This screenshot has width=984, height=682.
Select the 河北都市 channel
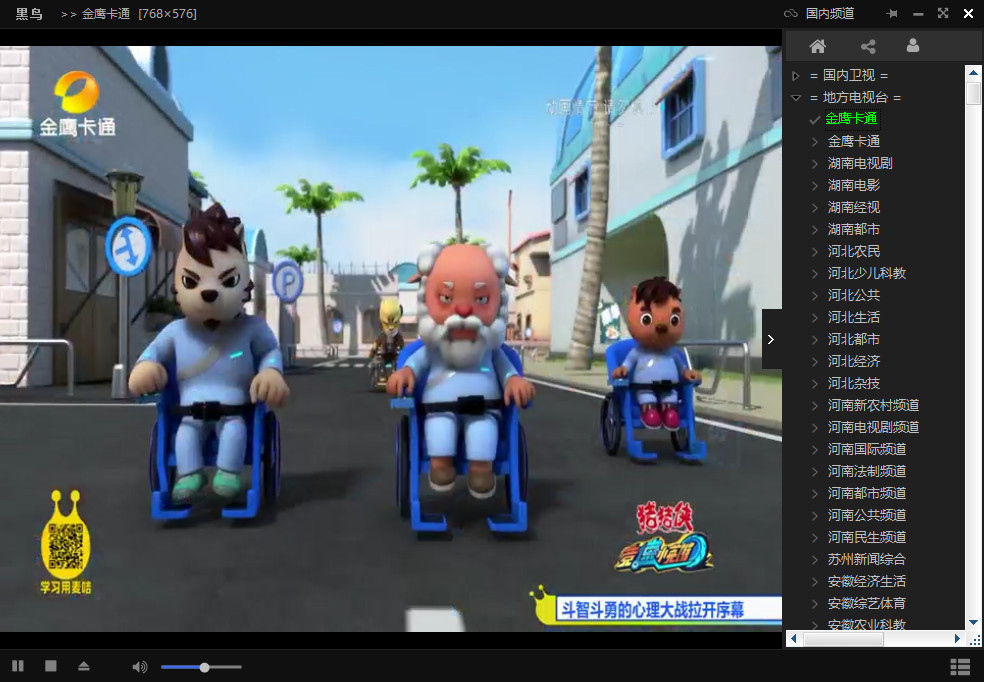pyautogui.click(x=853, y=339)
